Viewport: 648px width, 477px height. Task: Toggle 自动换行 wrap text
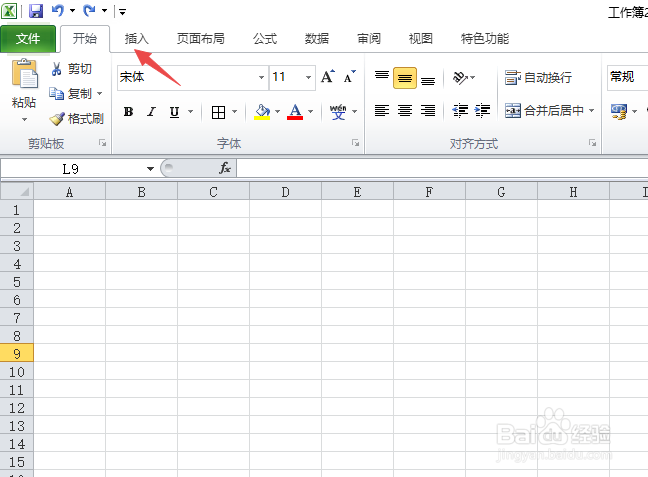538,77
